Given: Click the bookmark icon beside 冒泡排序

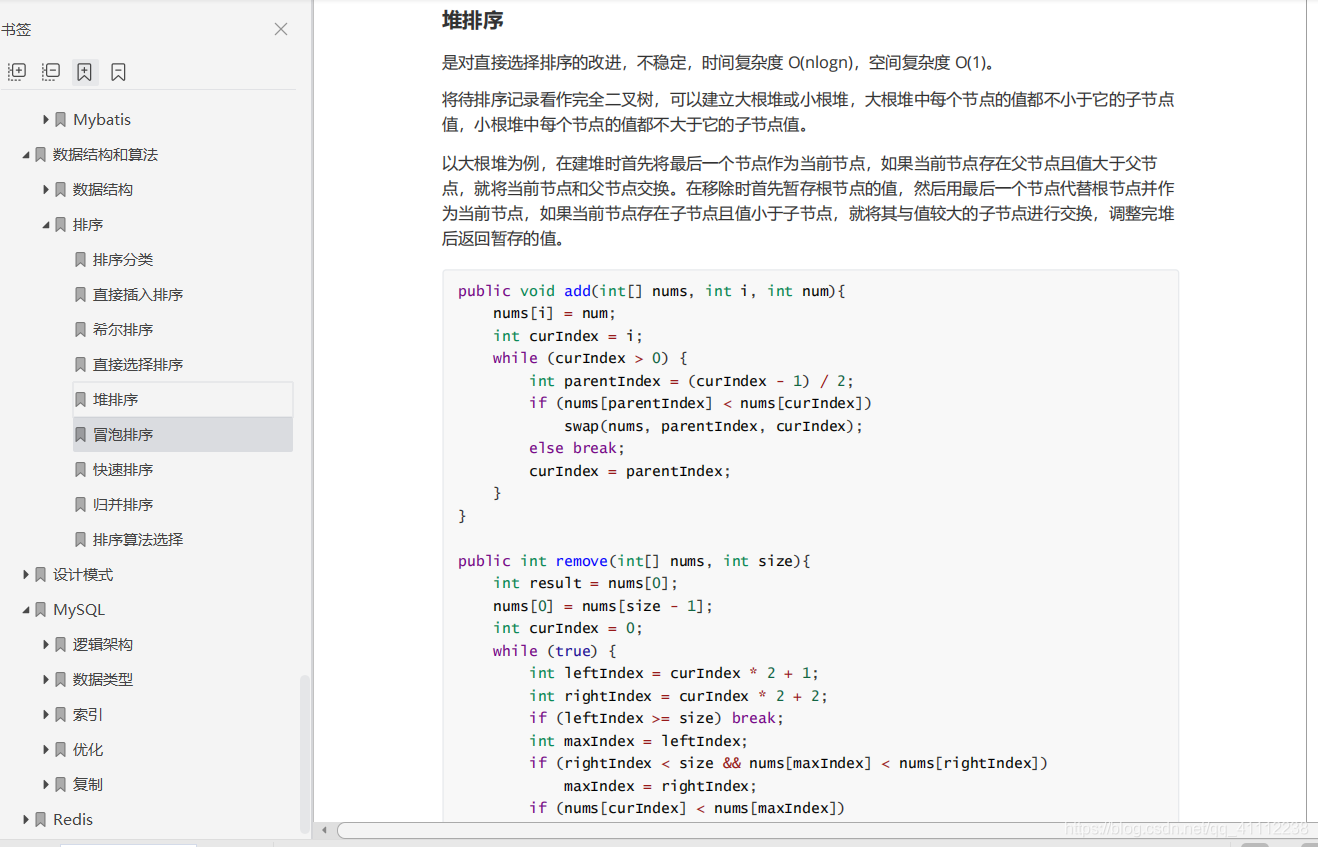Looking at the screenshot, I should pos(81,434).
